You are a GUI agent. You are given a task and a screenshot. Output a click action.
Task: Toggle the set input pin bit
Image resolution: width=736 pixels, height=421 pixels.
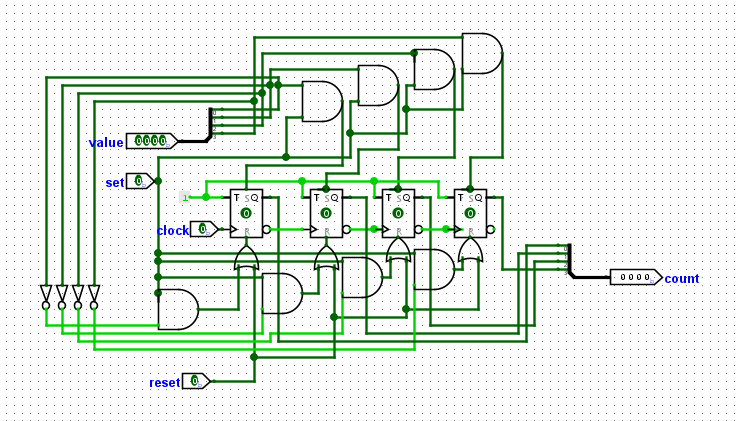click(x=138, y=181)
